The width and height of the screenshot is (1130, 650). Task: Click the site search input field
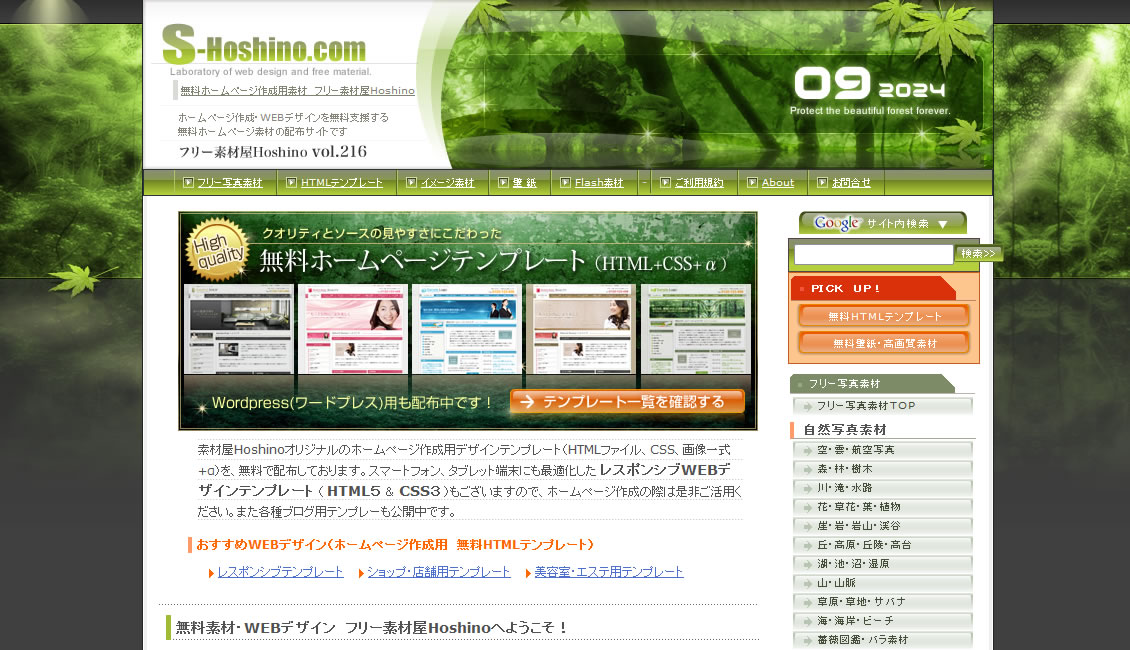click(873, 254)
